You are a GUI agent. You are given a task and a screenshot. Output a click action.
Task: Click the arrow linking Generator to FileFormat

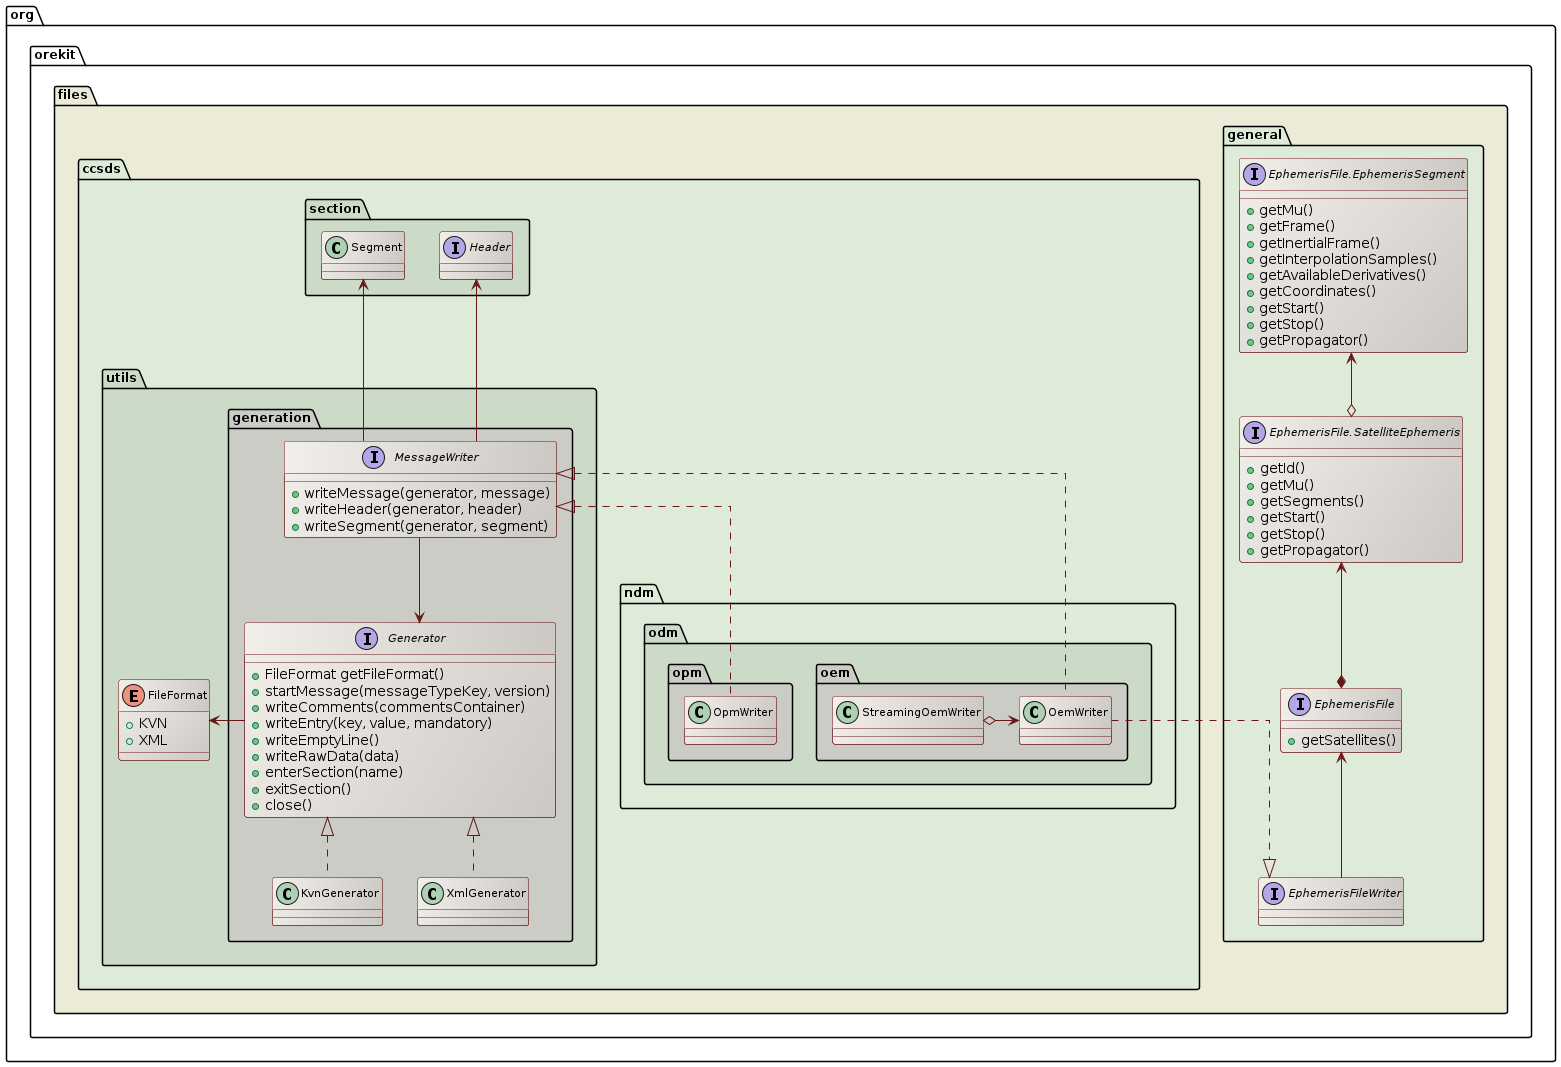226,719
